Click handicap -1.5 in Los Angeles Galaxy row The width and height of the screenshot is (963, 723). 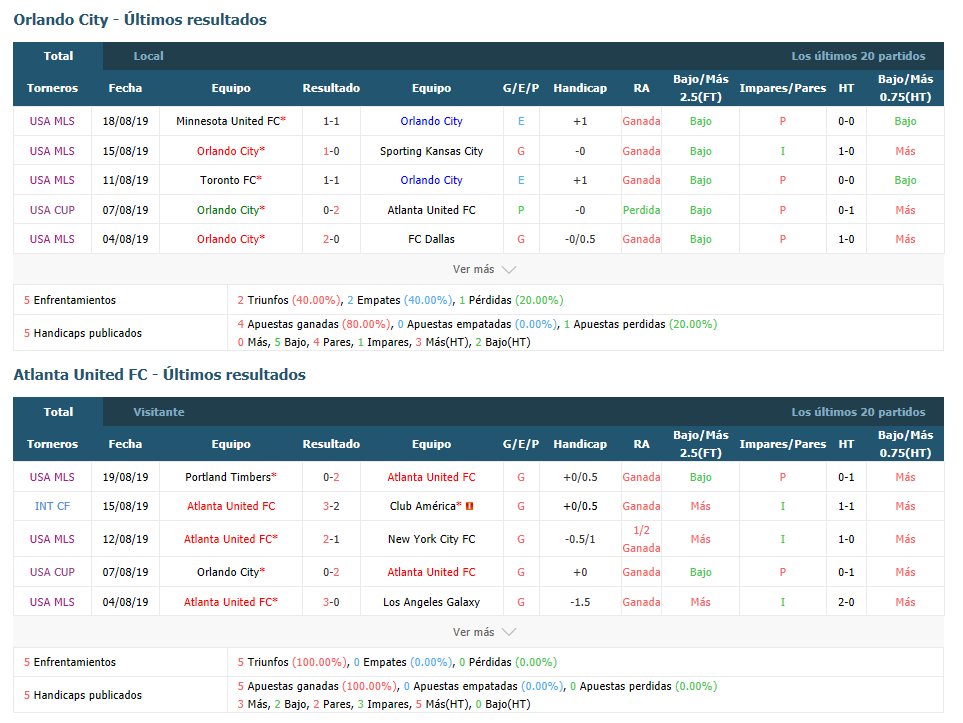(580, 602)
